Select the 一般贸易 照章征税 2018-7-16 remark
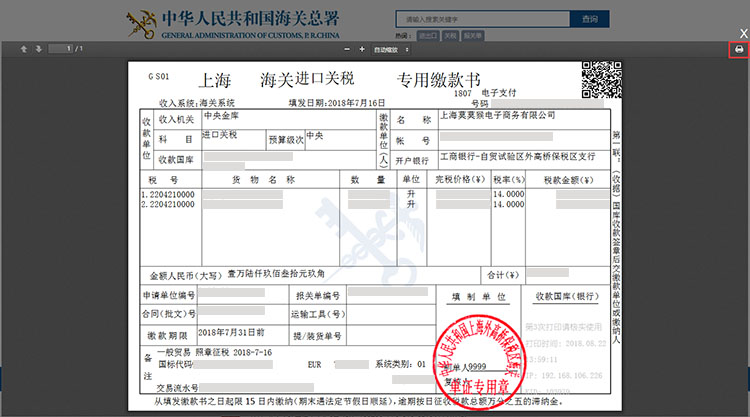The height and width of the screenshot is (417, 750). (214, 352)
